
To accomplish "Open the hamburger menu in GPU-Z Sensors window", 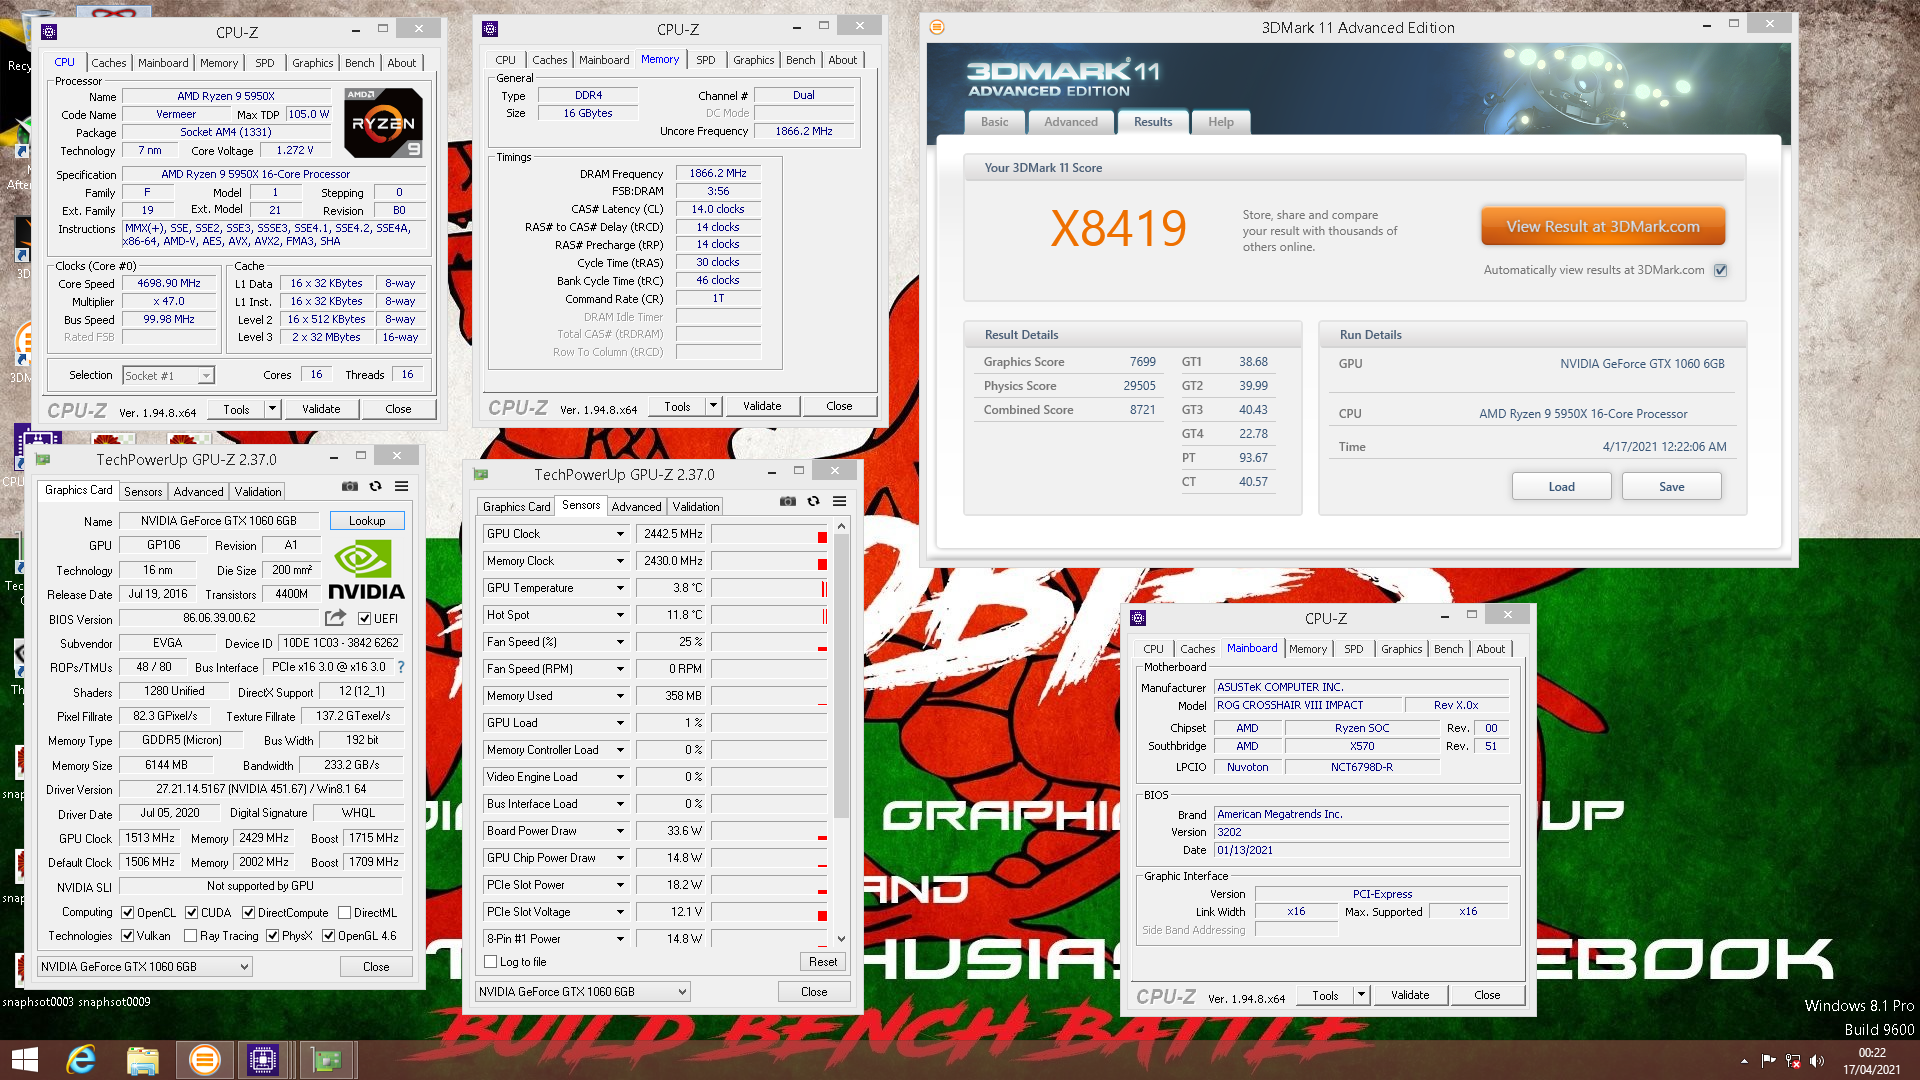I will 839,502.
